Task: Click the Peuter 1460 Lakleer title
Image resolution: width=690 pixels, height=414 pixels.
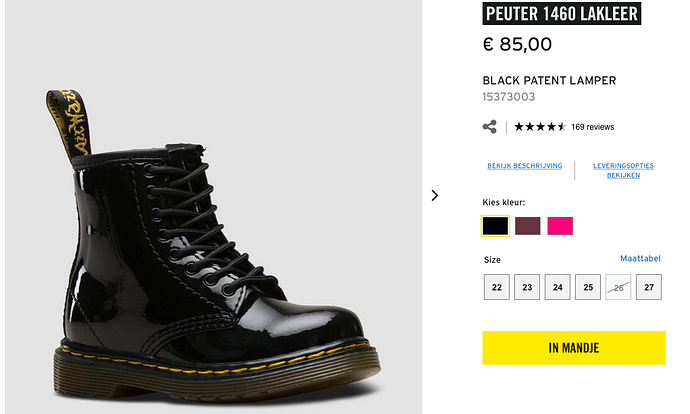Action: [x=562, y=14]
